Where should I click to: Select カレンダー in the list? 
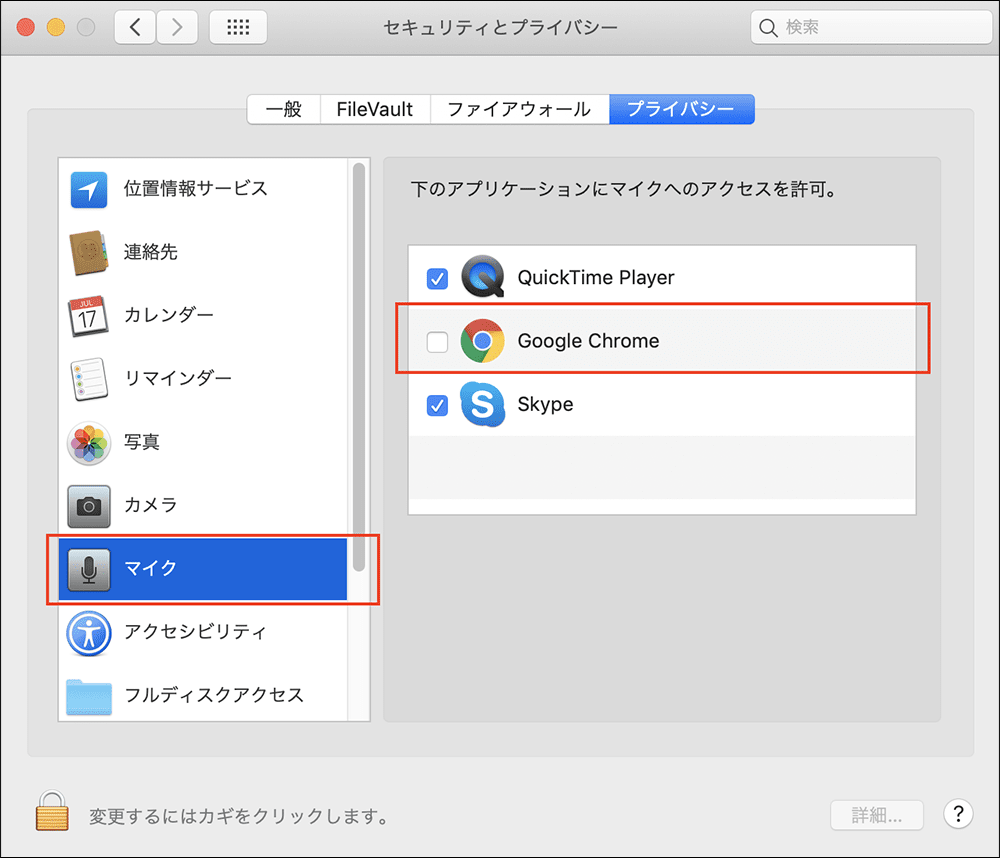pos(203,316)
